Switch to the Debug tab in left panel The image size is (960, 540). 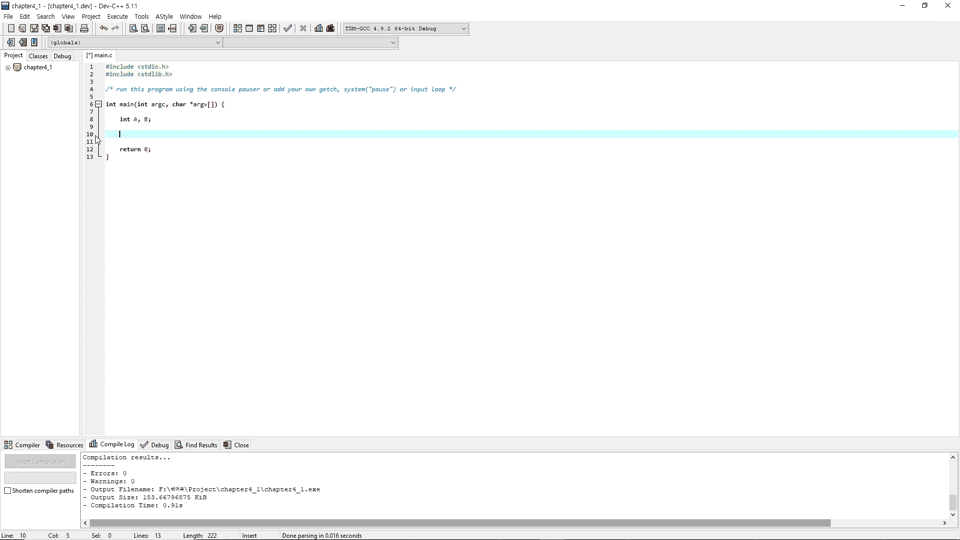pyautogui.click(x=62, y=56)
